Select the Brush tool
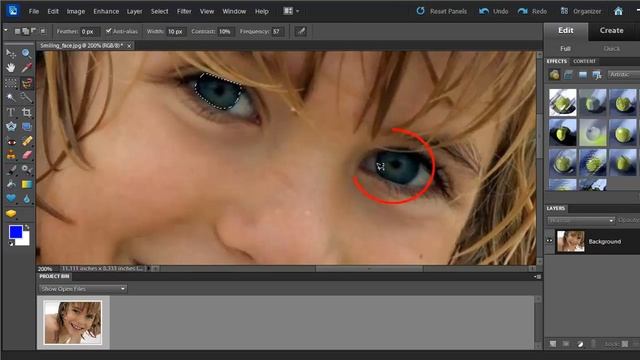Screen dimensions: 640x360 (x=11, y=169)
